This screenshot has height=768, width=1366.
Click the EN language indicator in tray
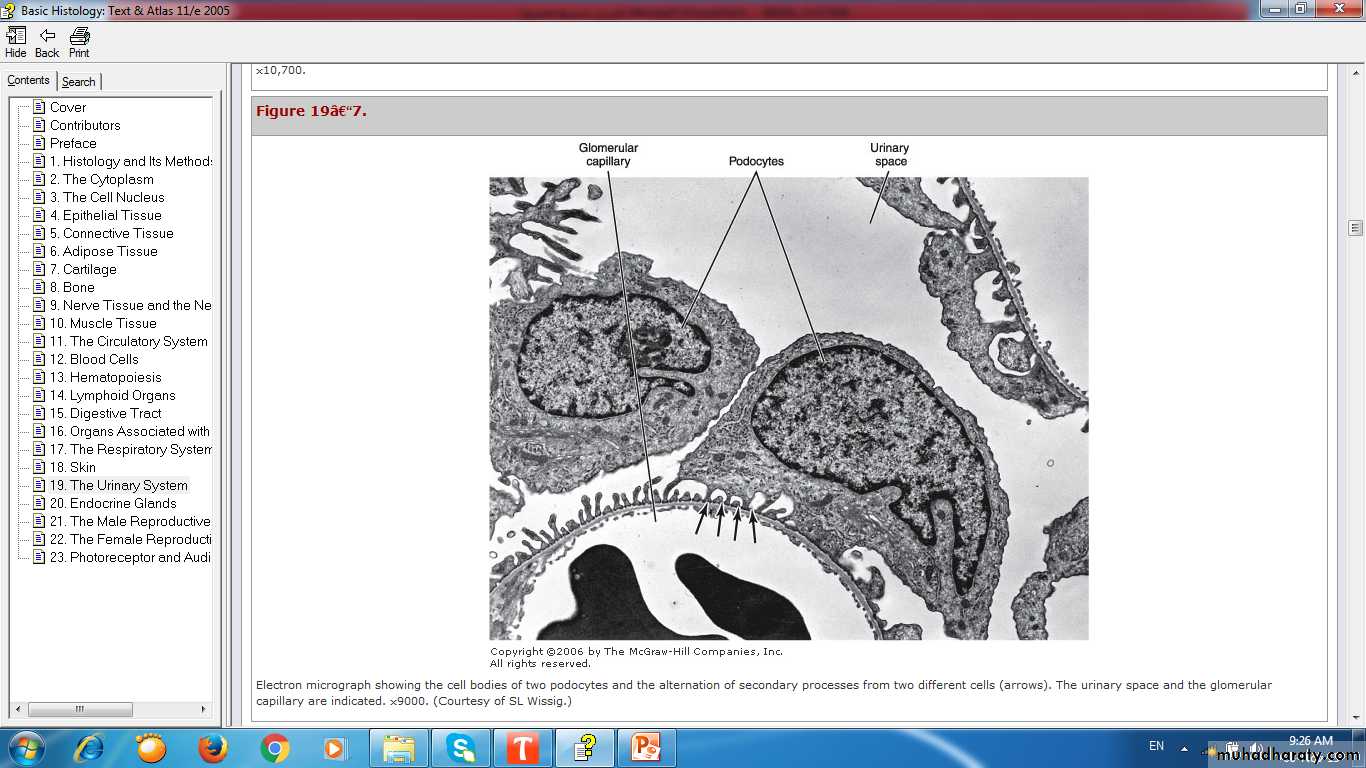coord(1156,746)
